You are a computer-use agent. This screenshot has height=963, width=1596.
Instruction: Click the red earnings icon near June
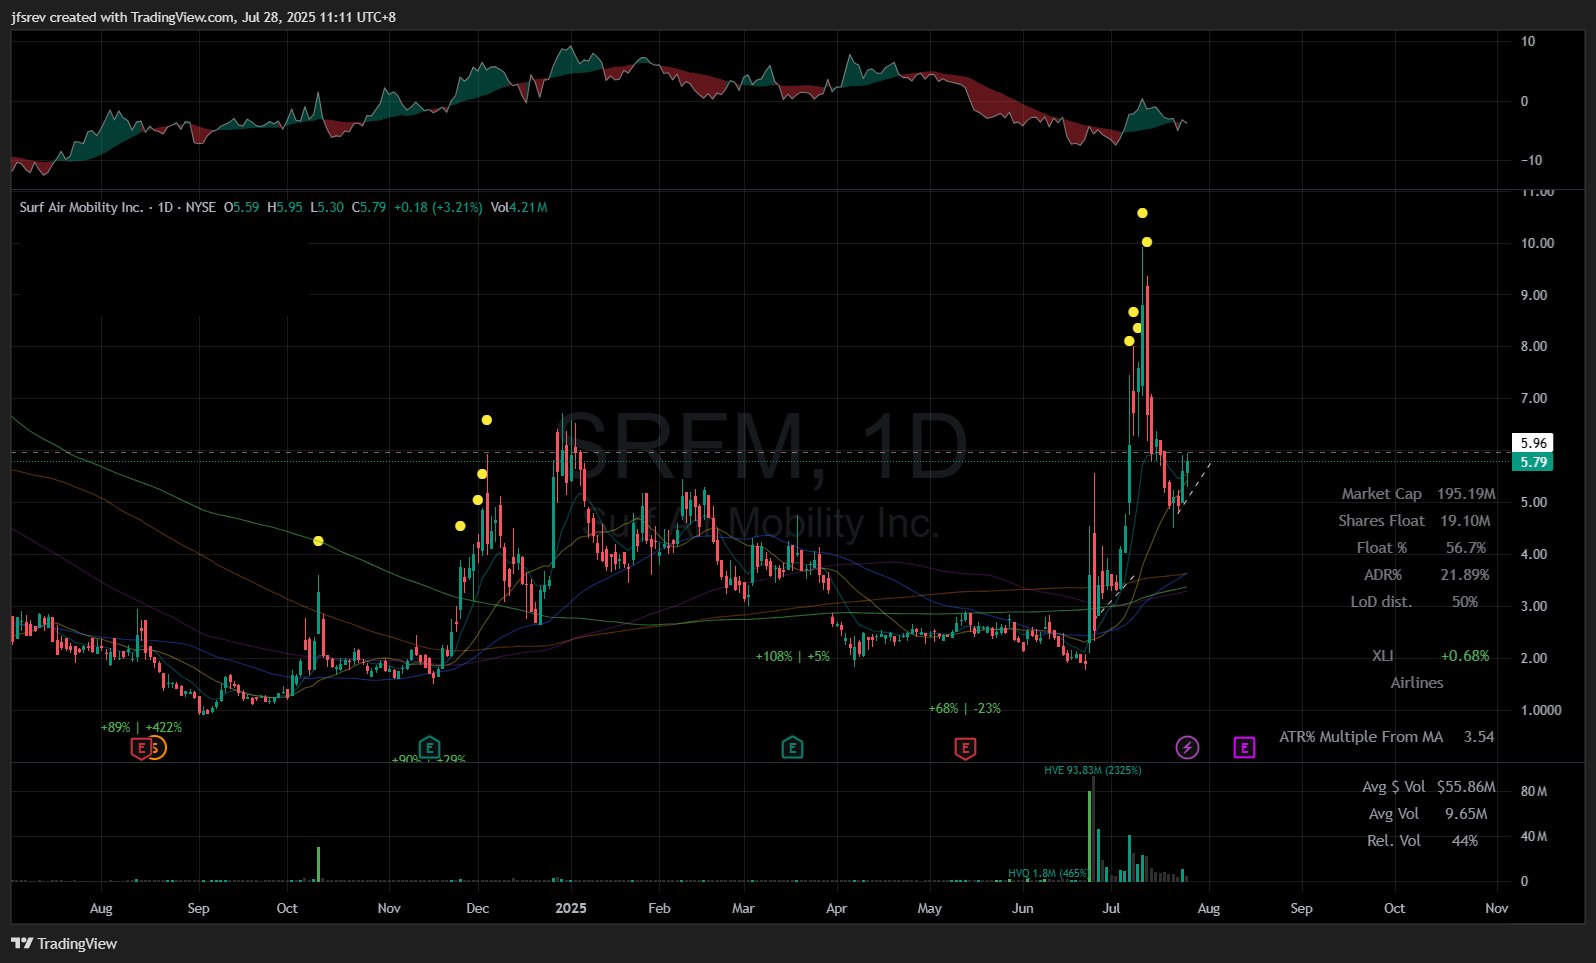(965, 747)
